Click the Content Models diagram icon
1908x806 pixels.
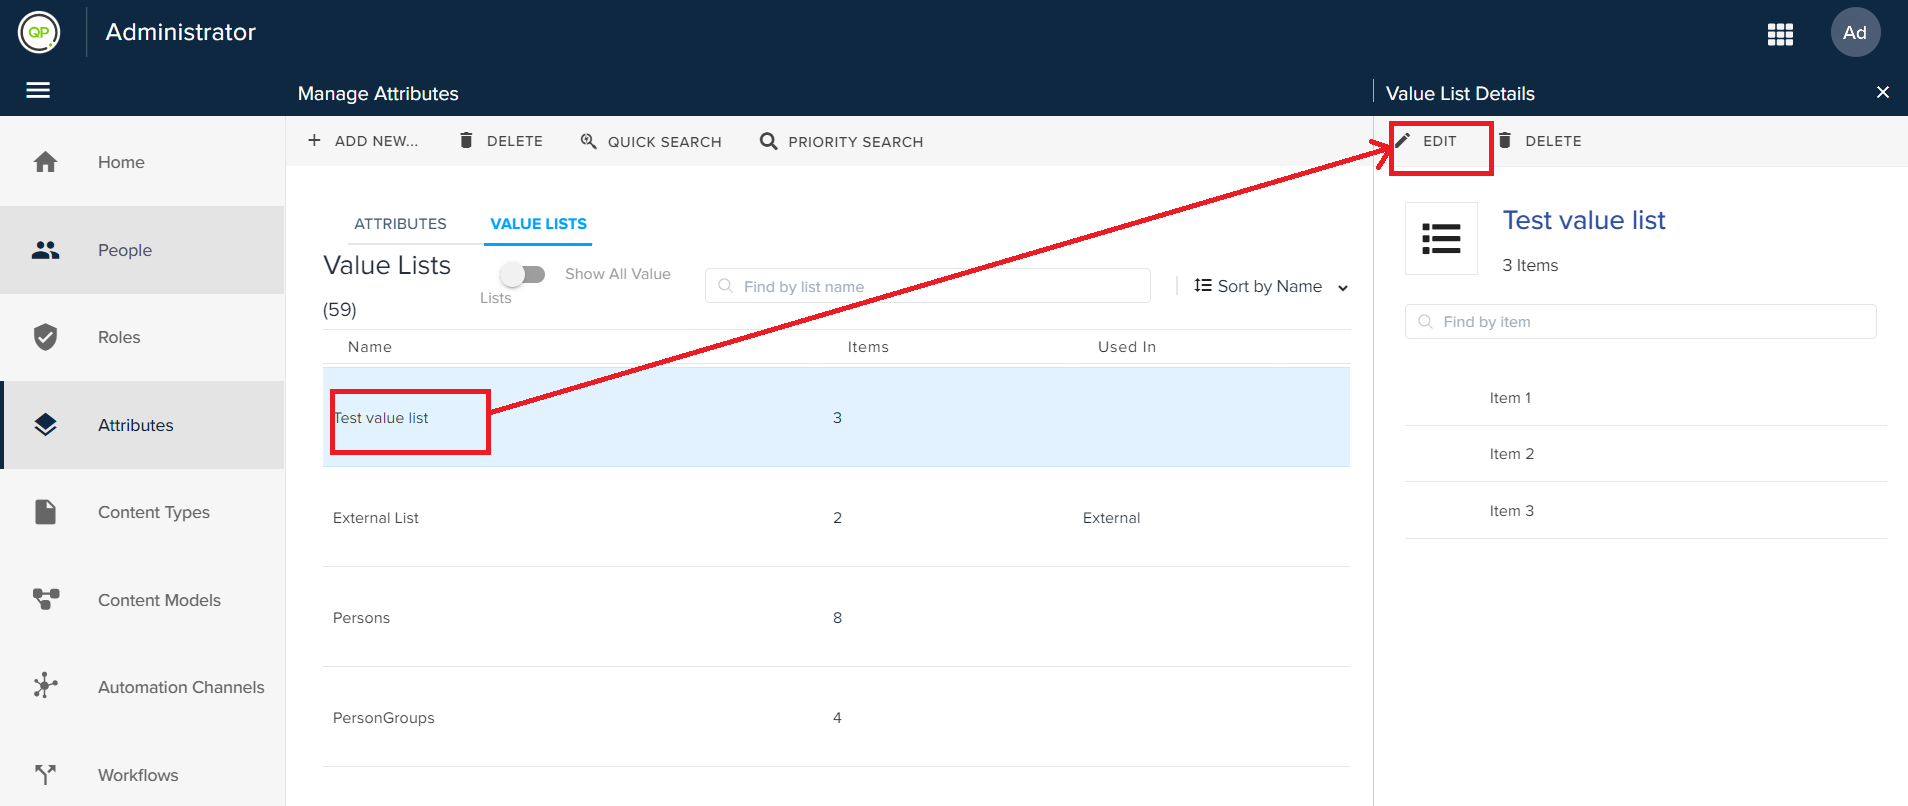click(45, 599)
